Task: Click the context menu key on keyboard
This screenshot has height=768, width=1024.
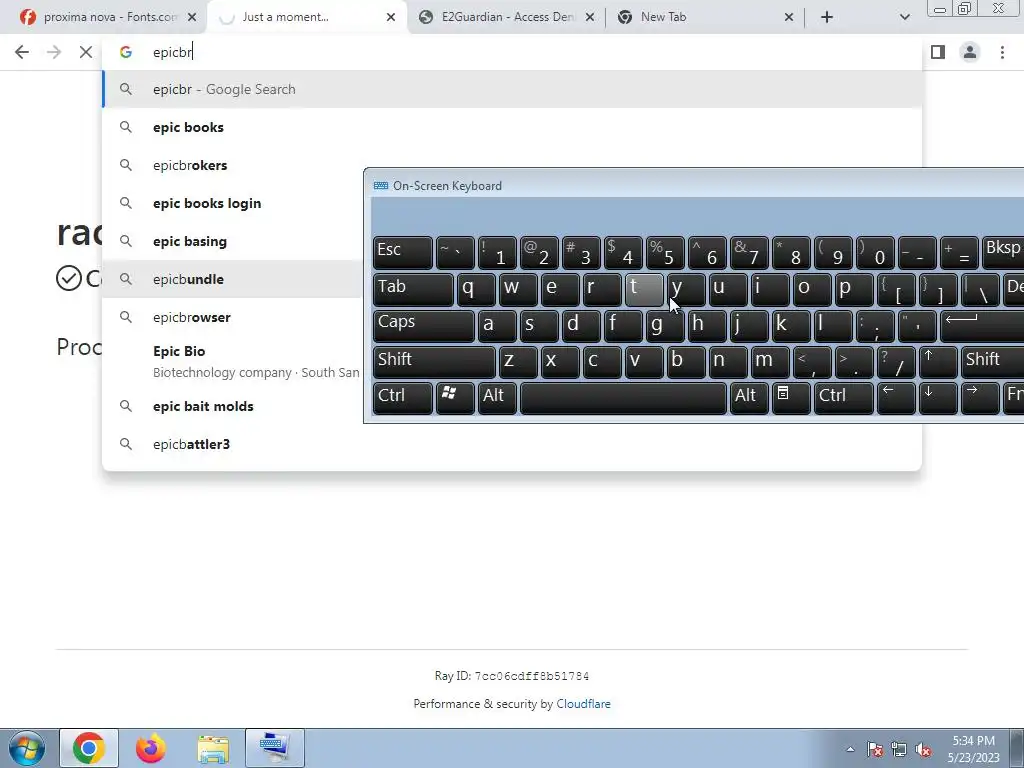Action: (x=791, y=398)
